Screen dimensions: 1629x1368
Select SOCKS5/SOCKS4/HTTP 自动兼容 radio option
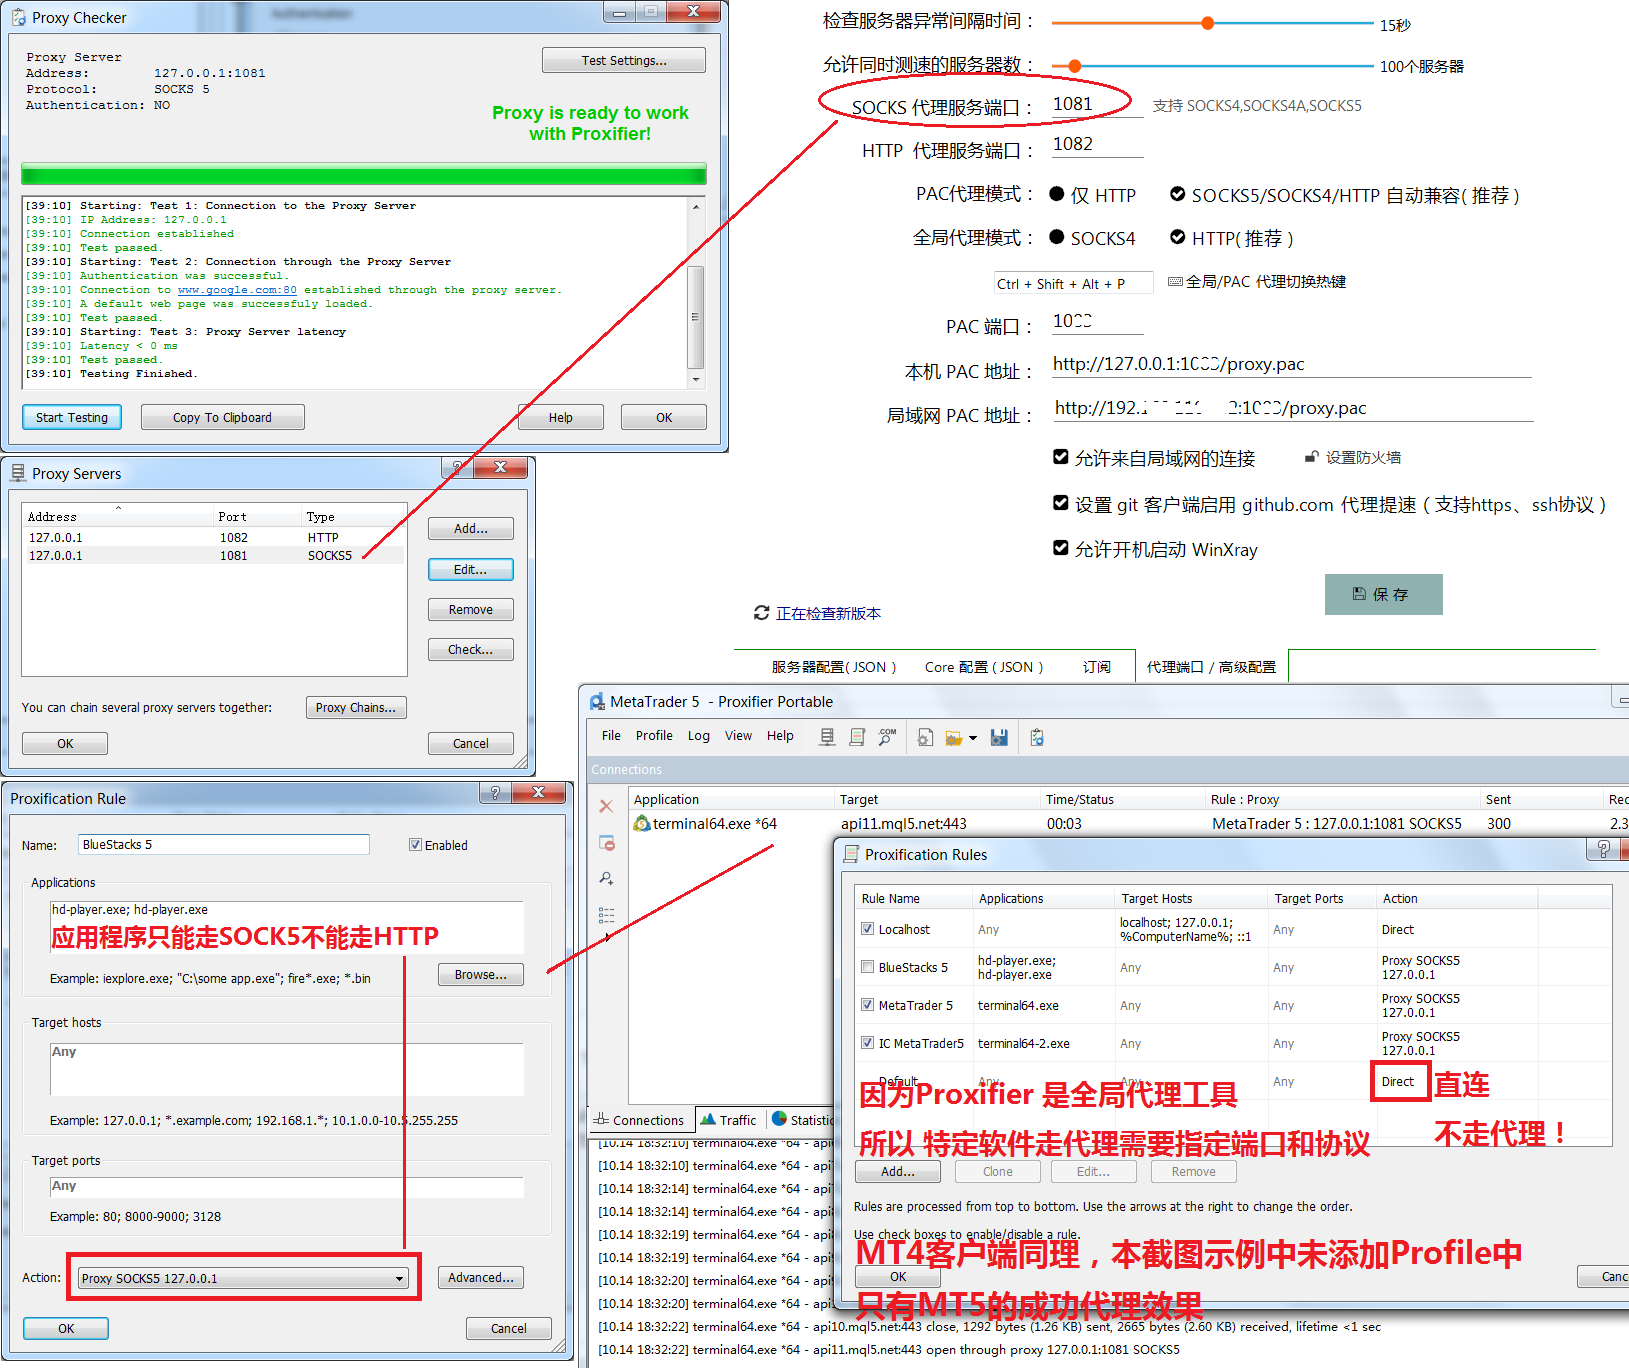coord(1178,194)
